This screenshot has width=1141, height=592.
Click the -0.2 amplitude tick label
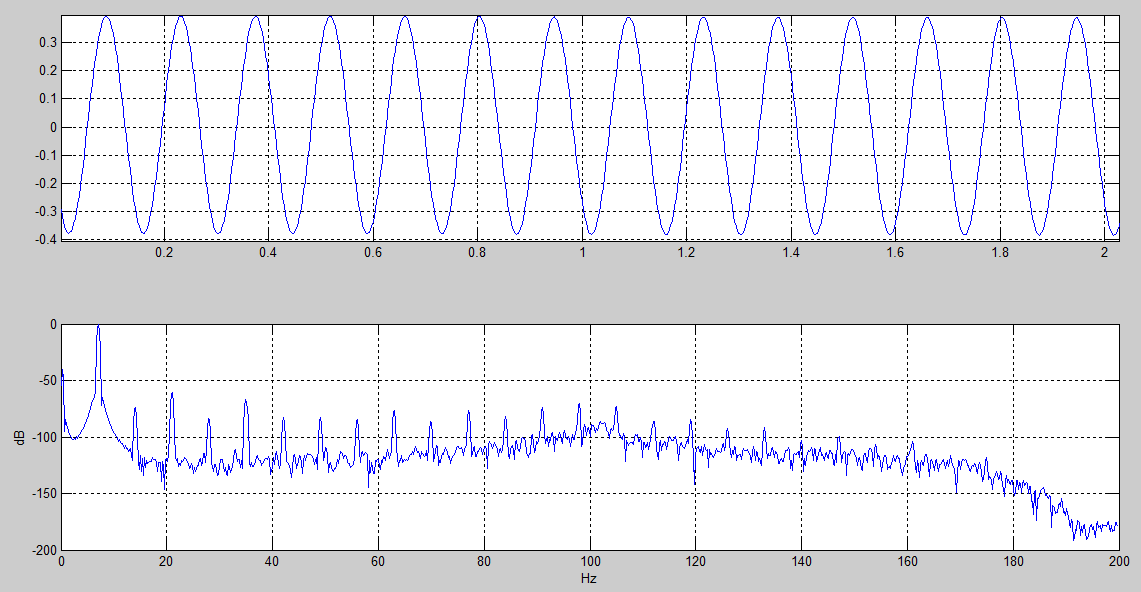[46, 184]
